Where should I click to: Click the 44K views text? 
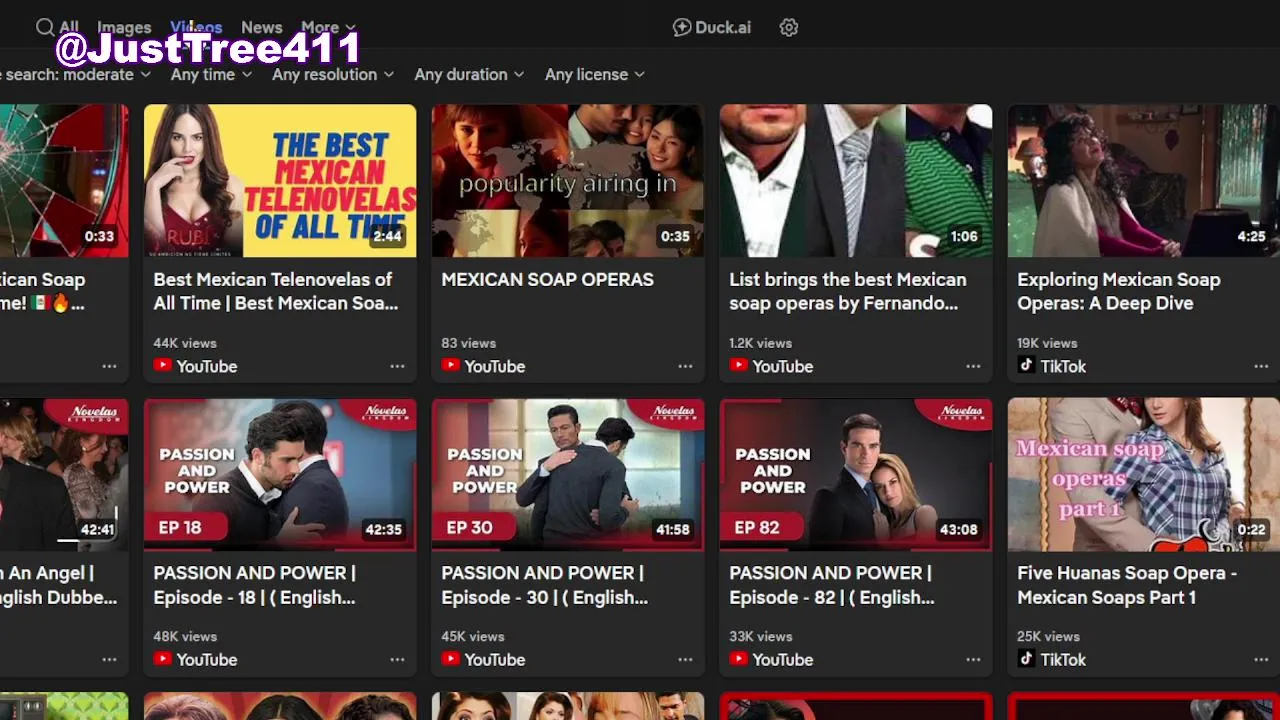tap(185, 343)
